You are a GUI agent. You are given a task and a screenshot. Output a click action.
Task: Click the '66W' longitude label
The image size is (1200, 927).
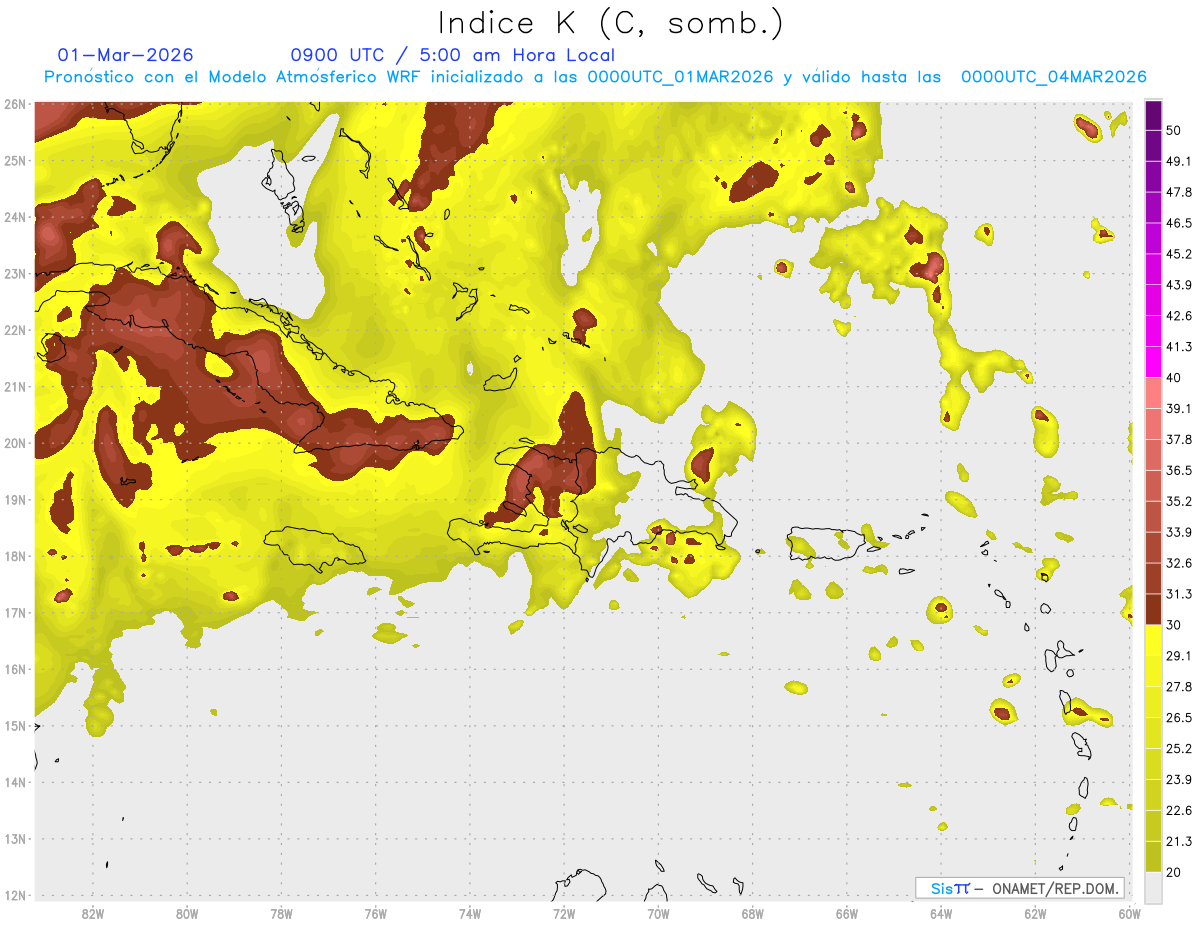click(x=847, y=913)
